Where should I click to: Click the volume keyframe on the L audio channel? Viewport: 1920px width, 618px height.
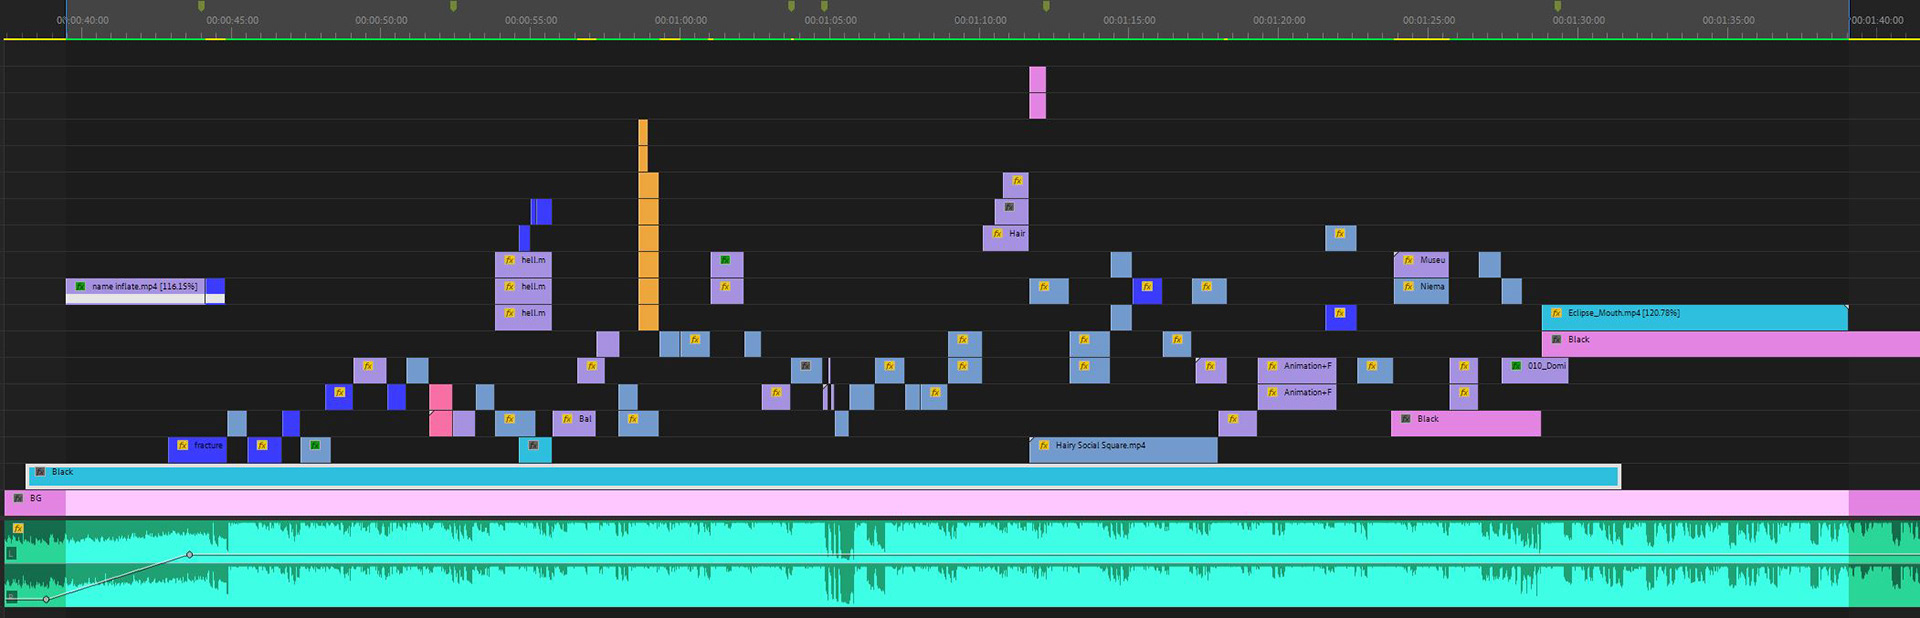[189, 554]
